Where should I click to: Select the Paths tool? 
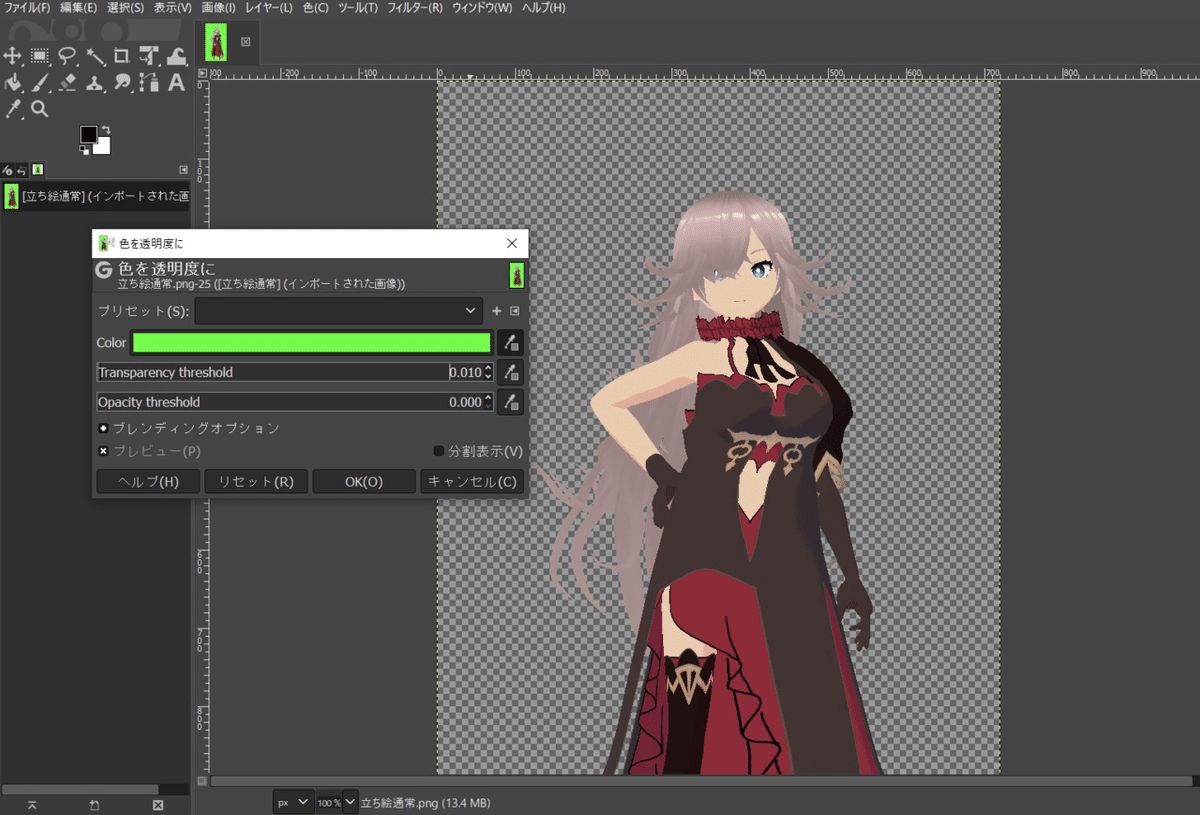coord(149,83)
